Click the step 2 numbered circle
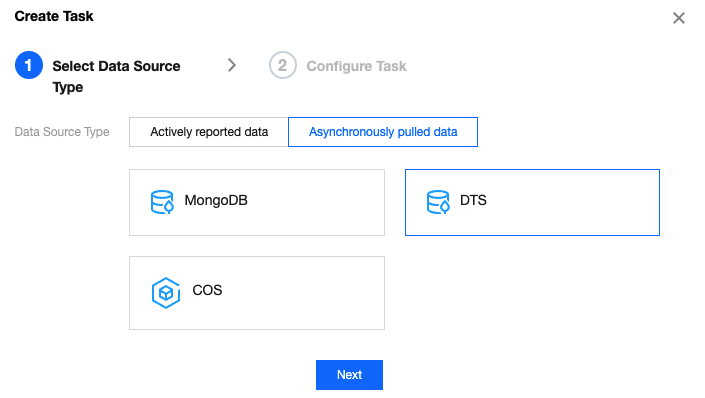 point(283,65)
